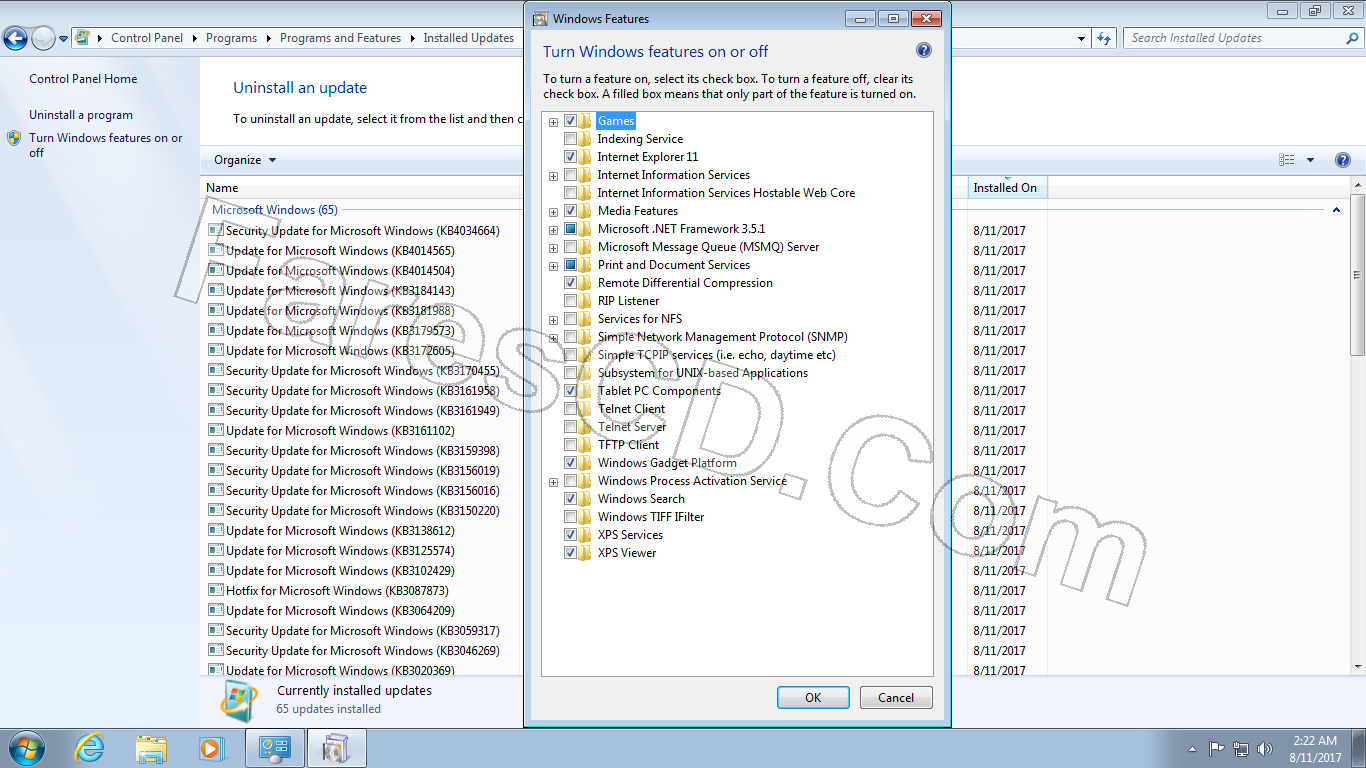This screenshot has height=768, width=1366.
Task: Click the Games folder icon
Action: pyautogui.click(x=585, y=121)
